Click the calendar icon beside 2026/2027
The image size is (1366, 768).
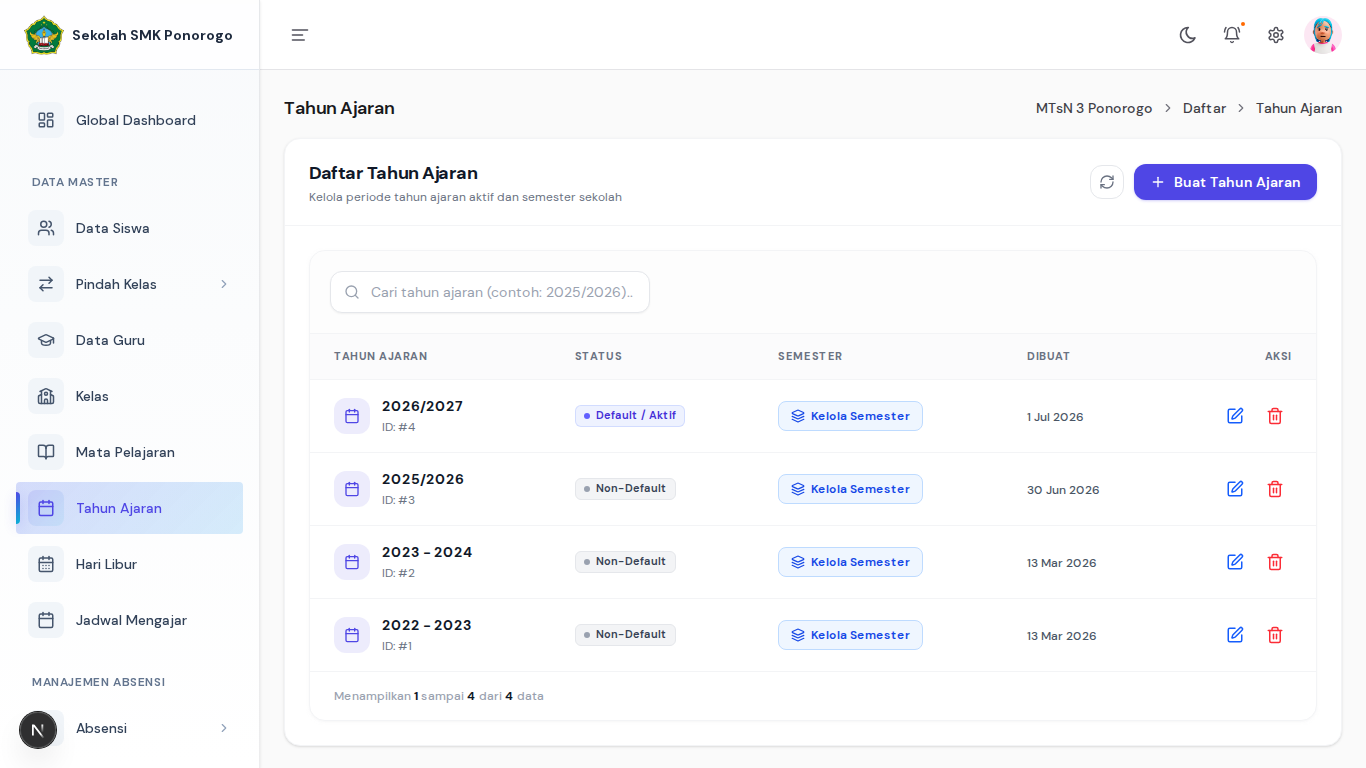click(352, 416)
